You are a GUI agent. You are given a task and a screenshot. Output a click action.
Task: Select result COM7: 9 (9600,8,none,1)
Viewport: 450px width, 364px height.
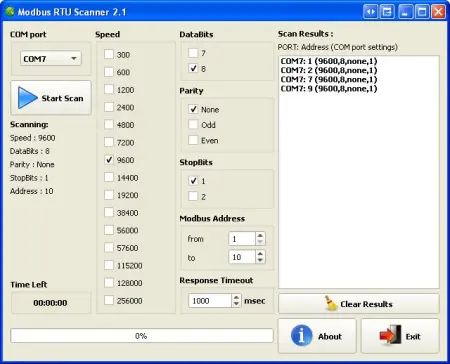pos(329,89)
